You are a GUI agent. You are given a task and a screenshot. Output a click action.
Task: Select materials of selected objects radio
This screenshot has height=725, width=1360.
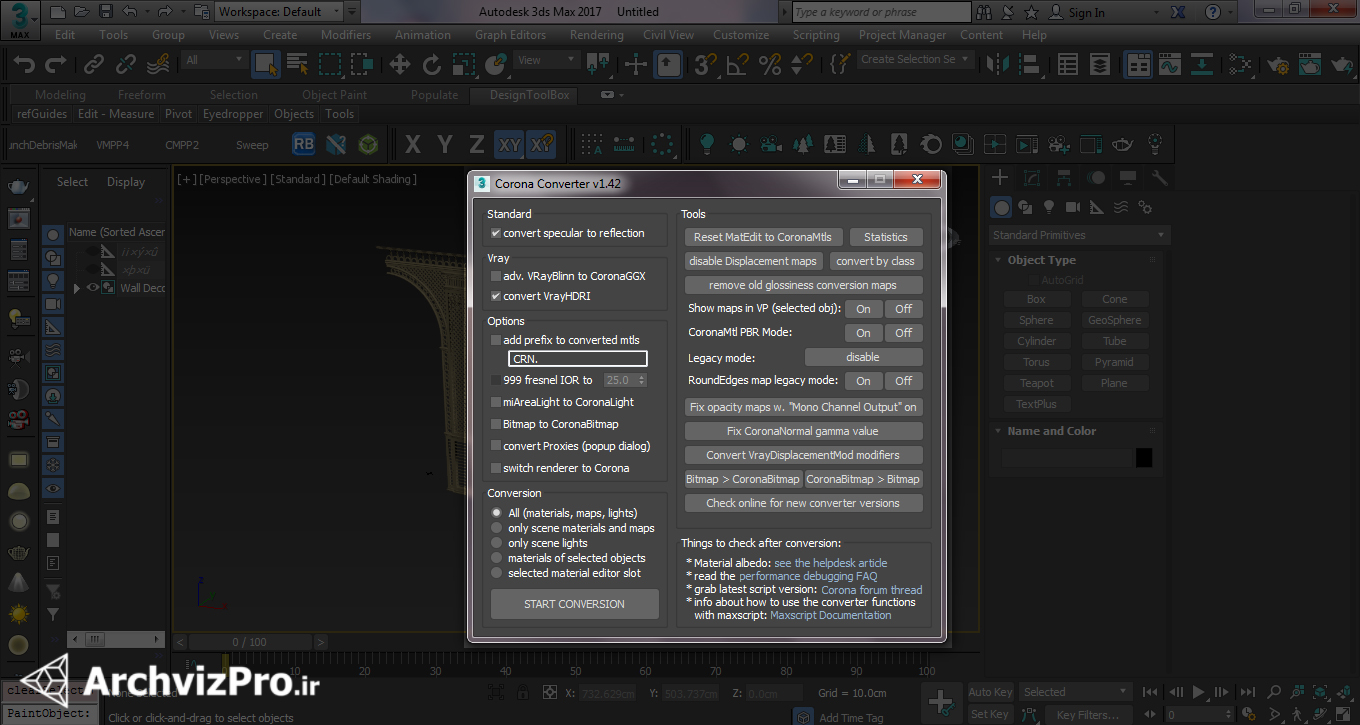pyautogui.click(x=497, y=558)
